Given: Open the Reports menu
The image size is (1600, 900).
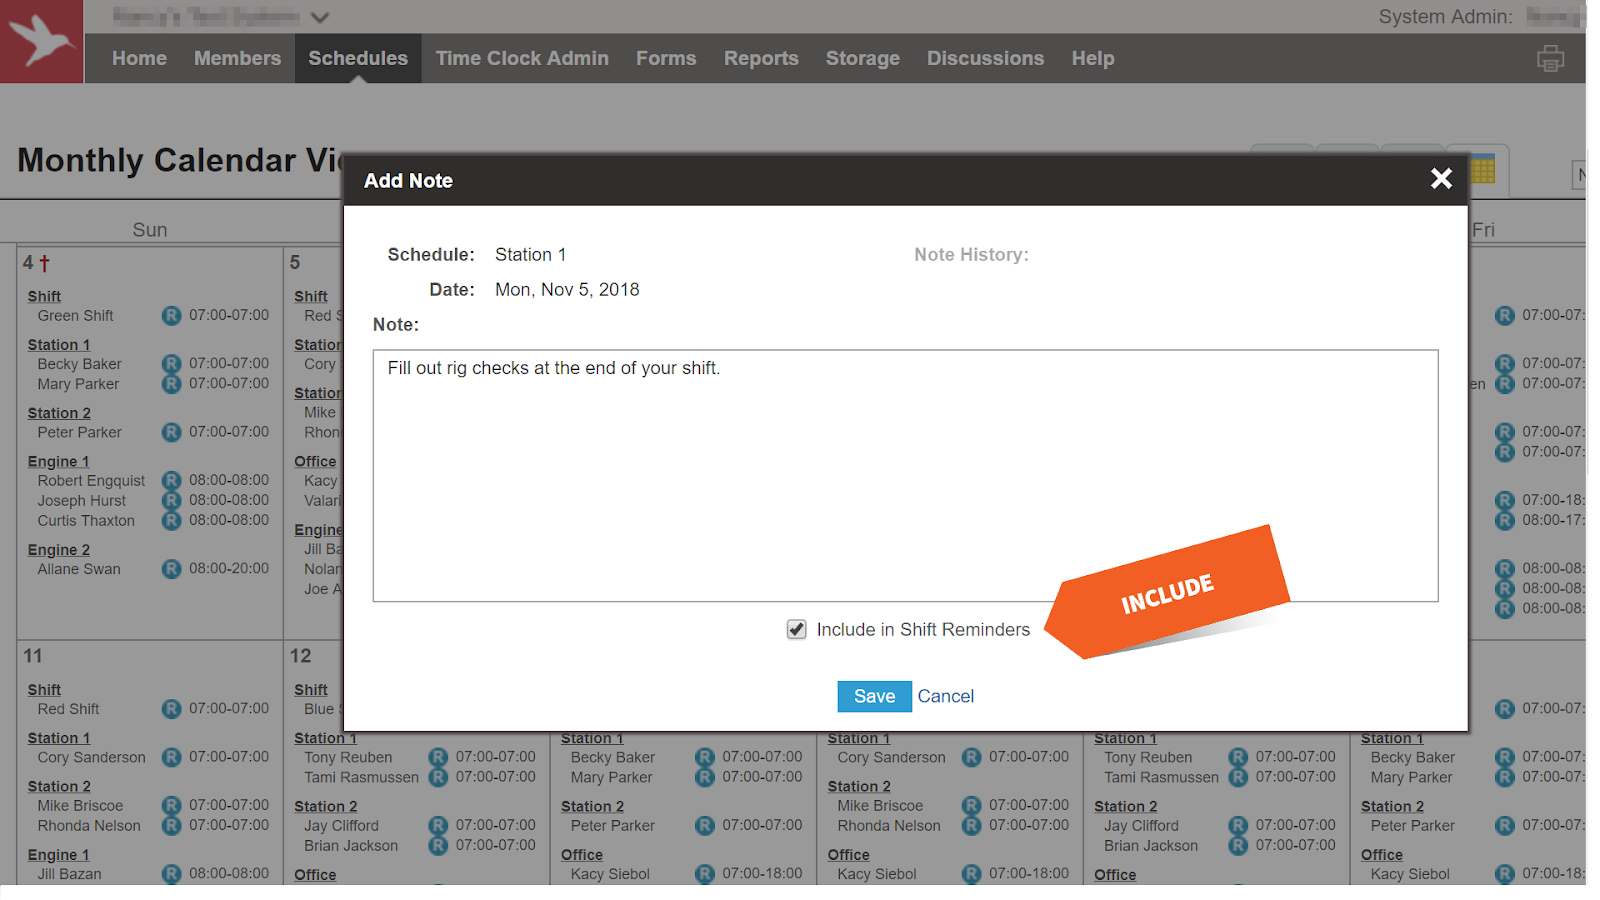Looking at the screenshot, I should point(761,58).
